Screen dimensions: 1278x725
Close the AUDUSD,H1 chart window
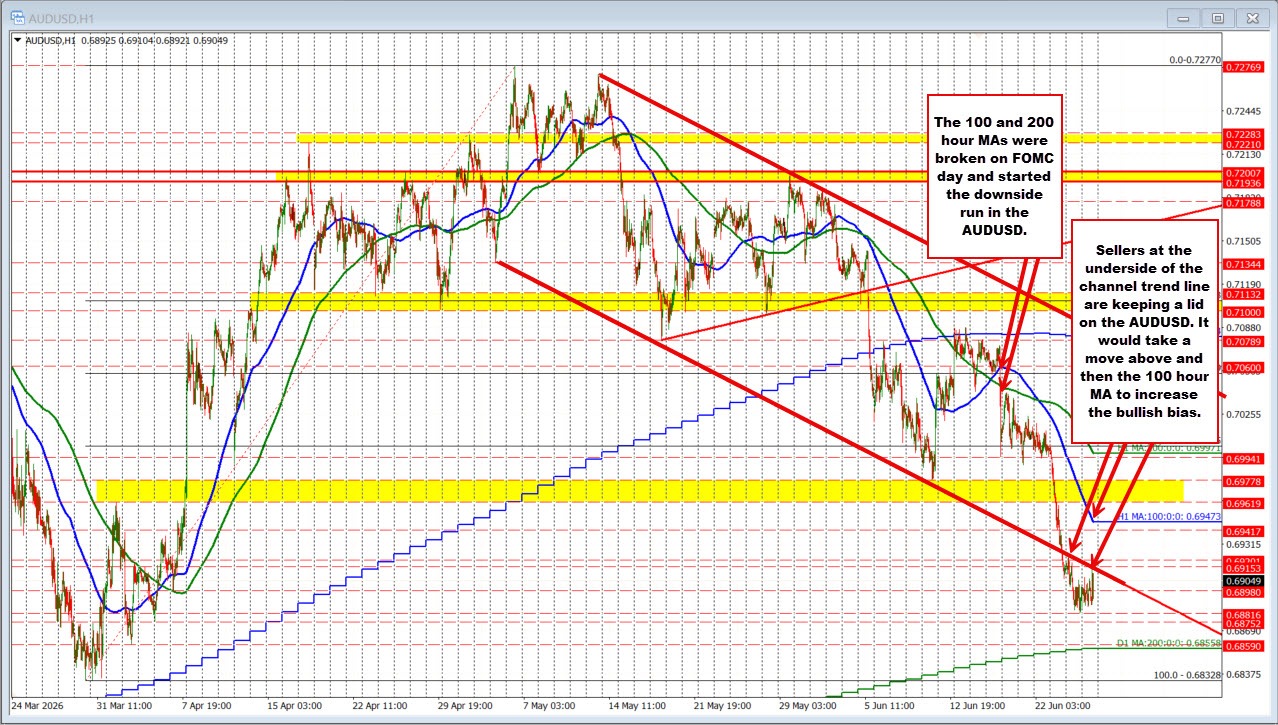click(x=1250, y=17)
